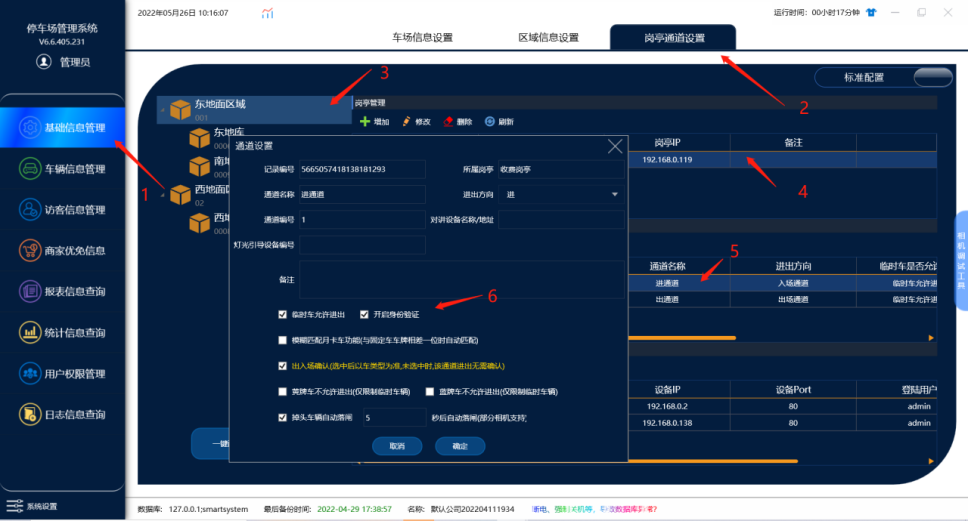The width and height of the screenshot is (968, 521).
Task: Uncheck 开启身份验证 checkbox
Action: [364, 315]
